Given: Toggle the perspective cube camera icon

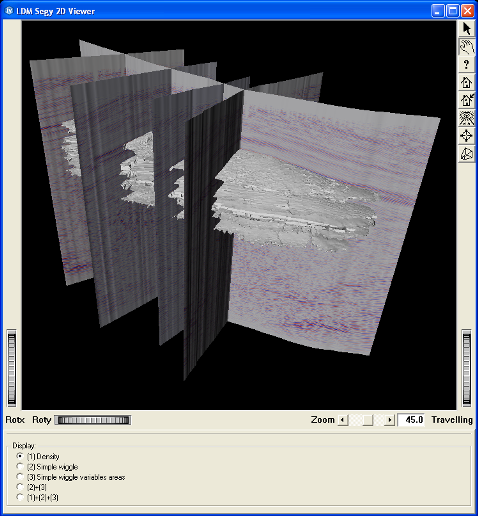Looking at the screenshot, I should (466, 154).
